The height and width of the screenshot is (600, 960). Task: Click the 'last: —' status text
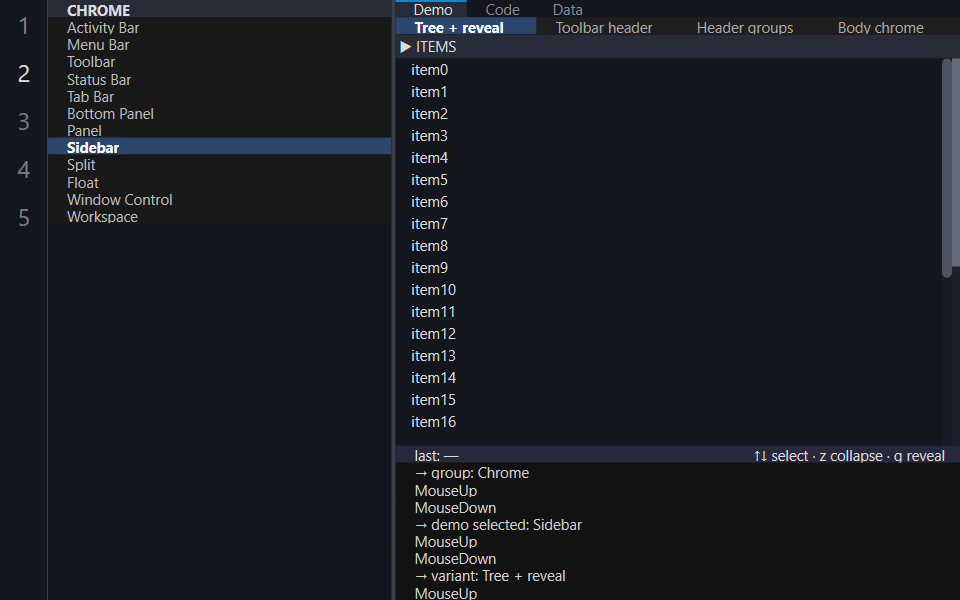coord(436,456)
